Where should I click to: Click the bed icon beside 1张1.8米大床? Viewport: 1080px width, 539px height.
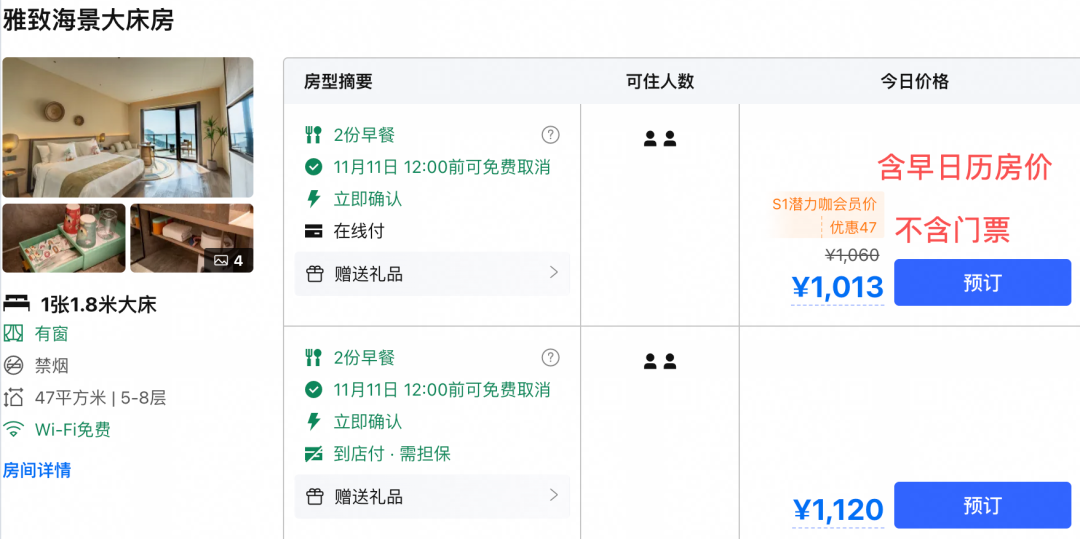tap(17, 303)
